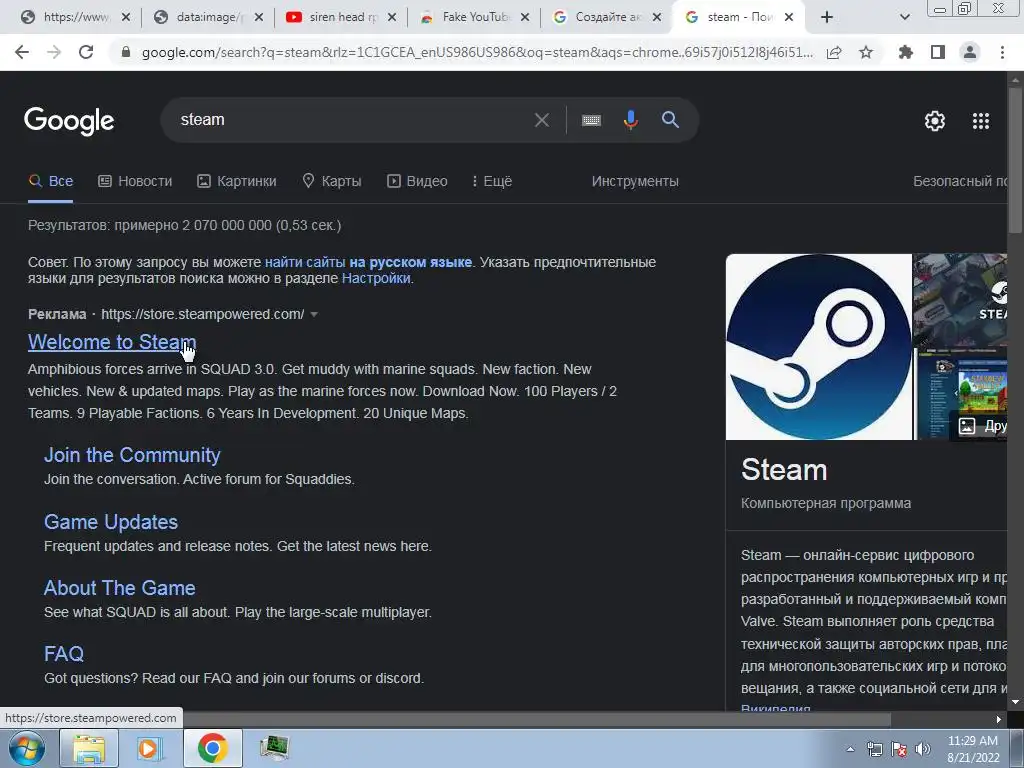Close the Fake YouTube tab

(525, 18)
